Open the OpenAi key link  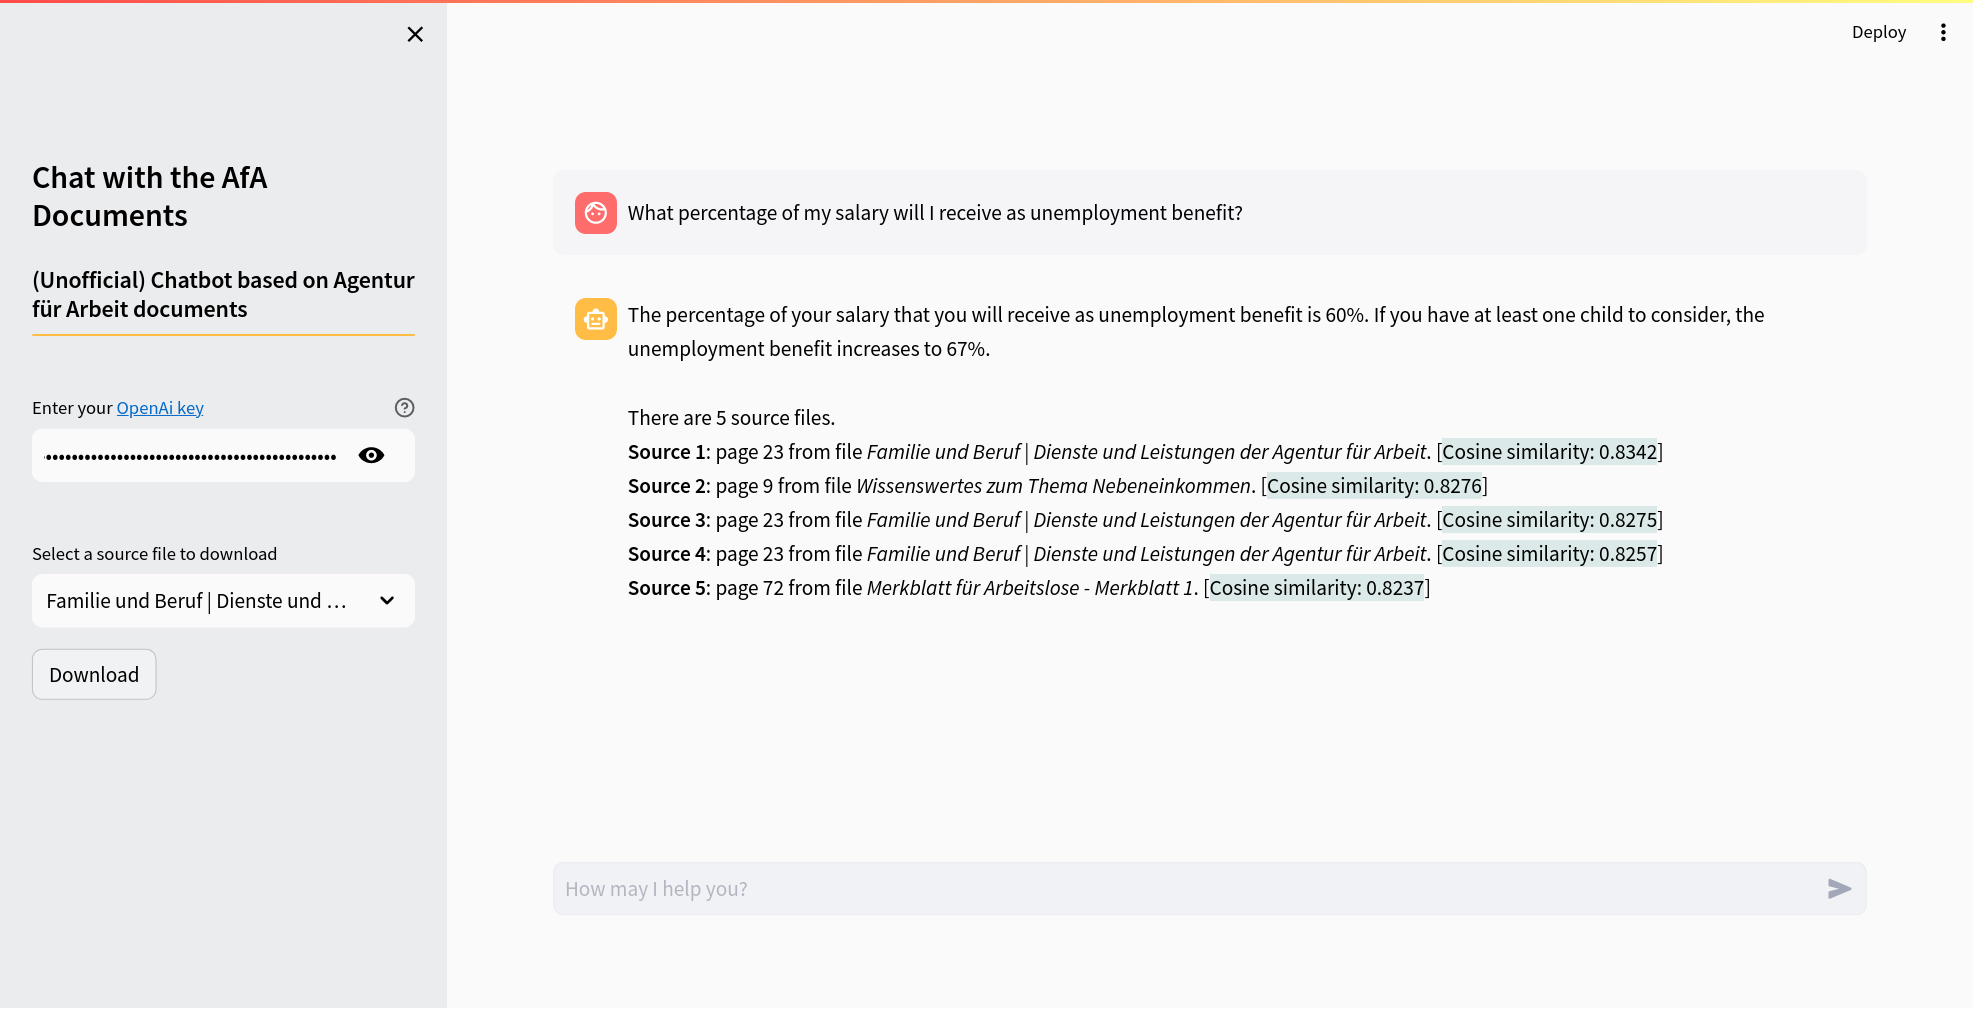point(160,408)
